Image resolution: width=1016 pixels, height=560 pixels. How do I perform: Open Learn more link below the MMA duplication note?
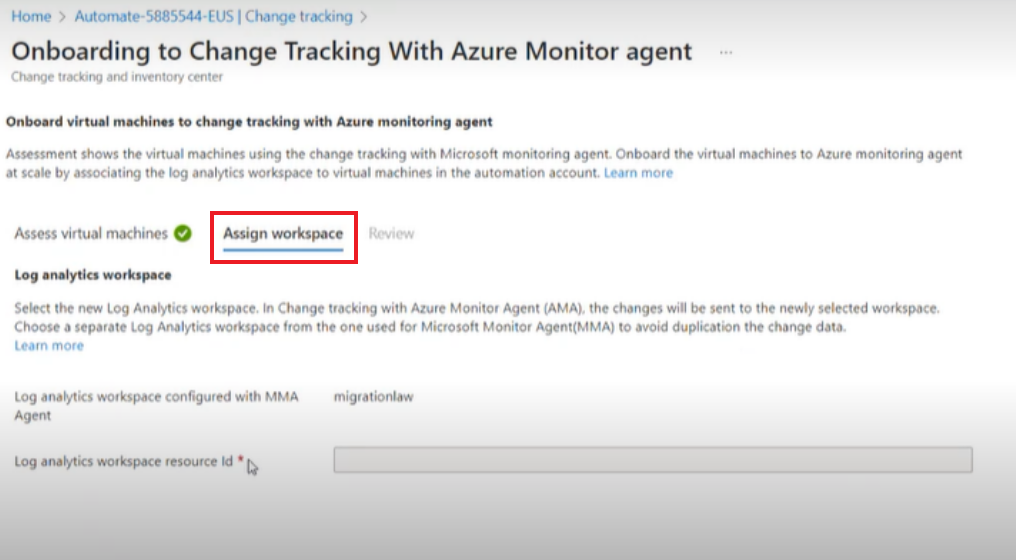pyautogui.click(x=49, y=346)
